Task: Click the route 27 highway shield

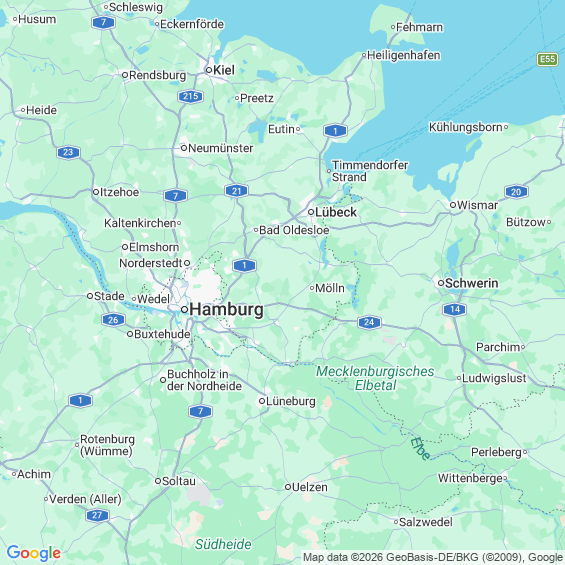Action: click(97, 515)
